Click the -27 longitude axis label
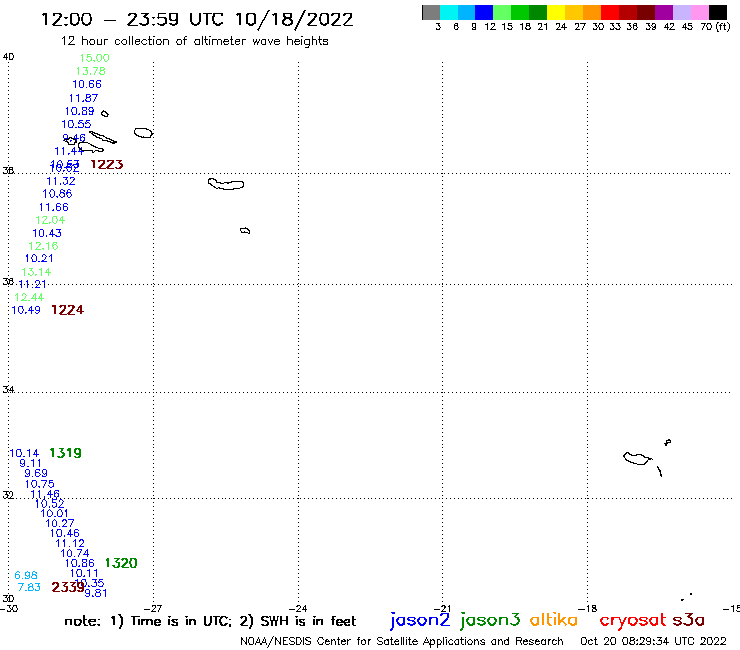Viewport: 740px width, 650px height. coord(153,609)
